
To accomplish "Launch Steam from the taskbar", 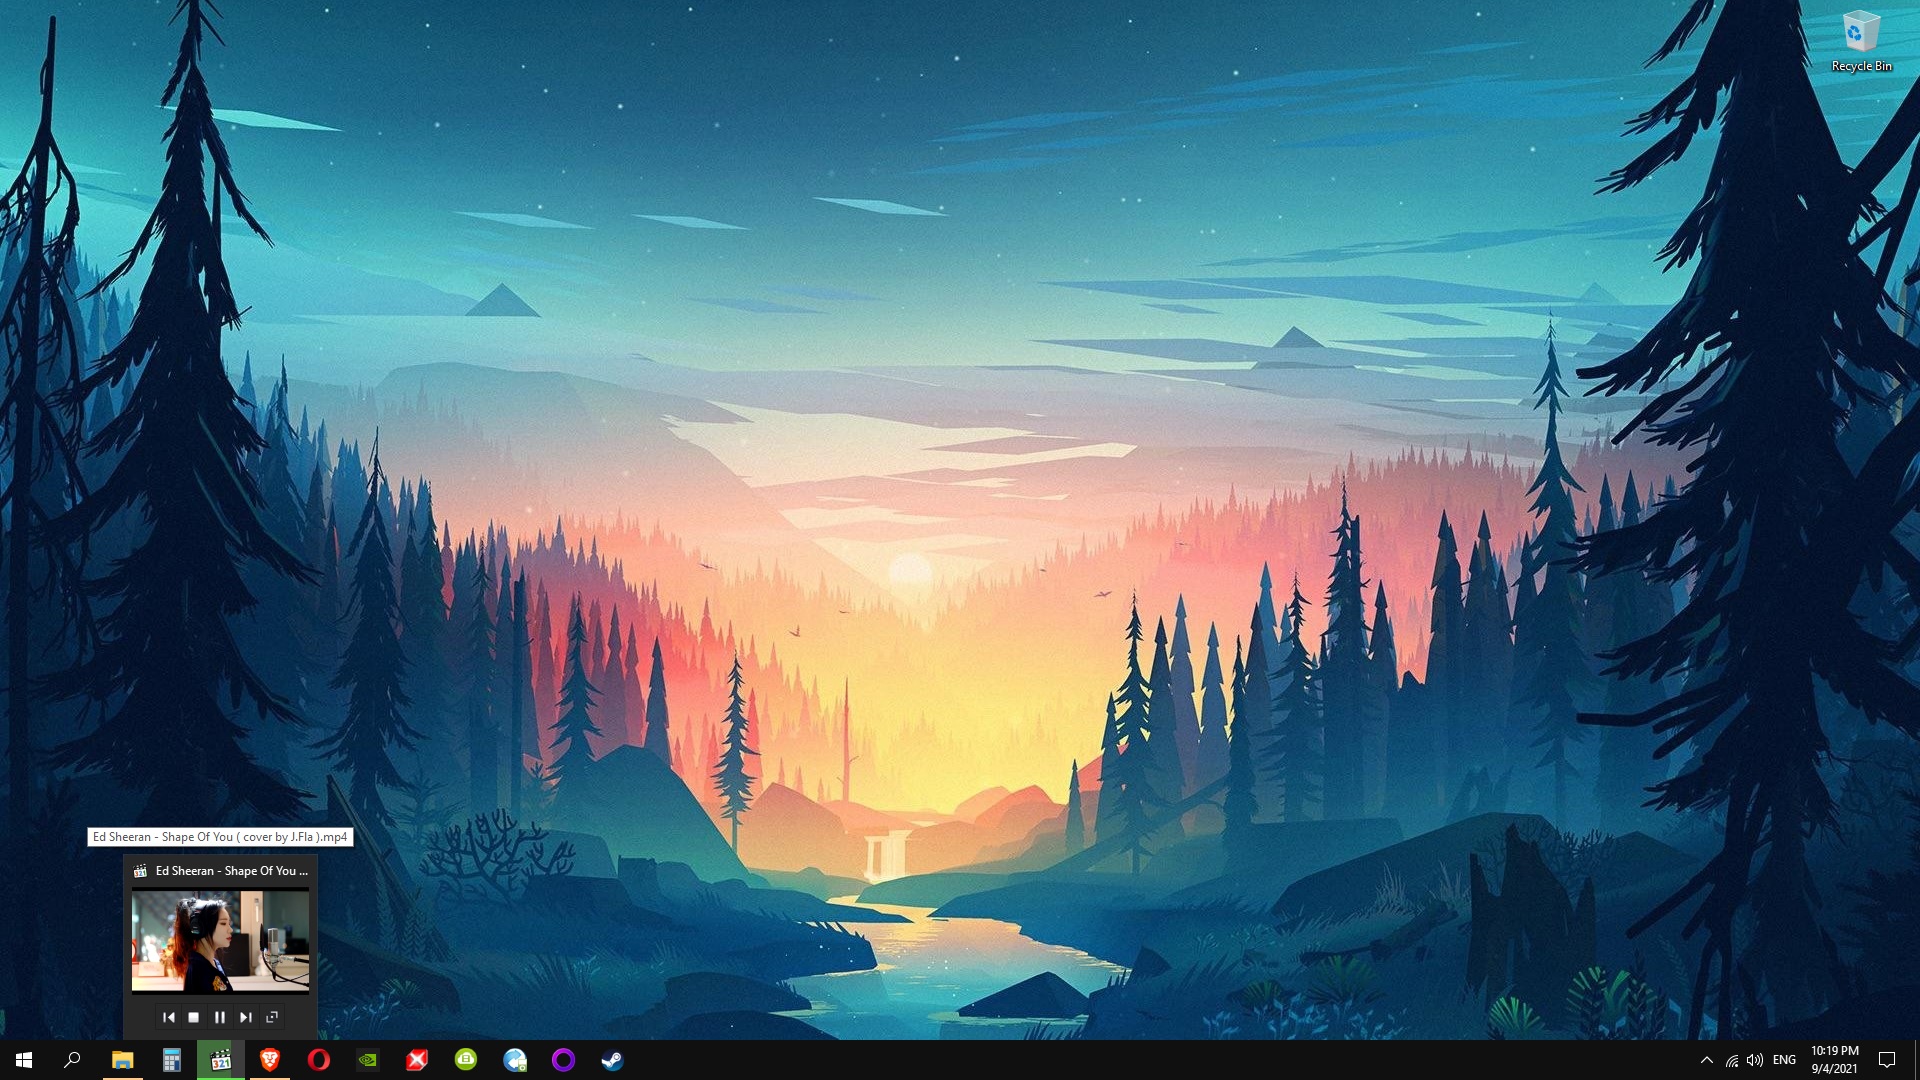I will 612,1060.
